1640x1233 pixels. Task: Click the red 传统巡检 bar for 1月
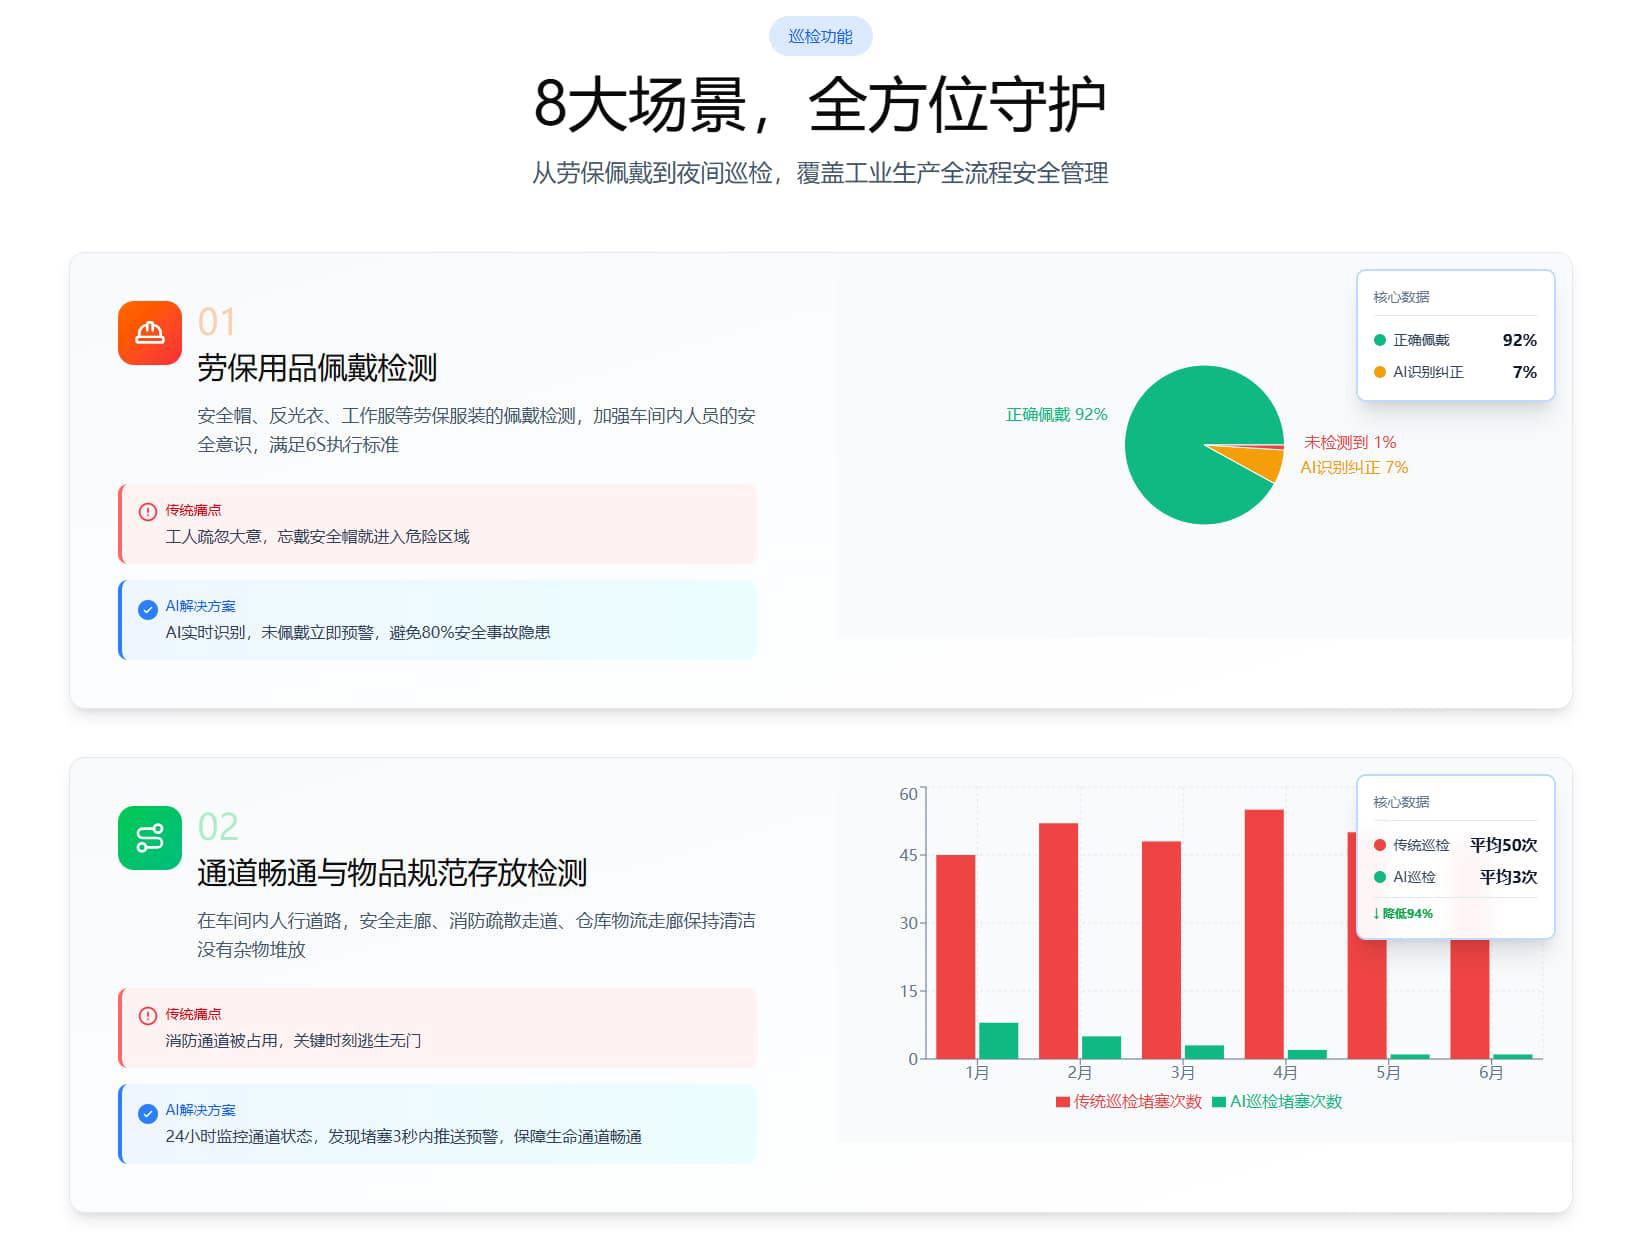(x=955, y=956)
